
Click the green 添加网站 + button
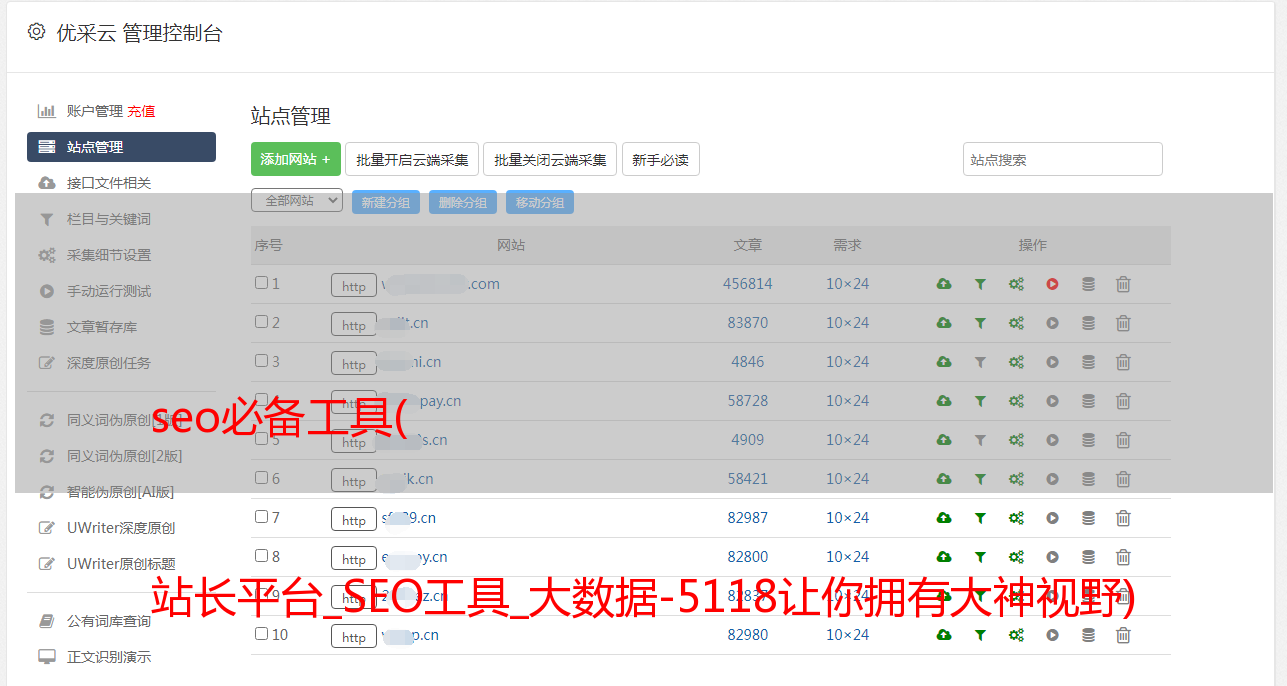pos(296,159)
